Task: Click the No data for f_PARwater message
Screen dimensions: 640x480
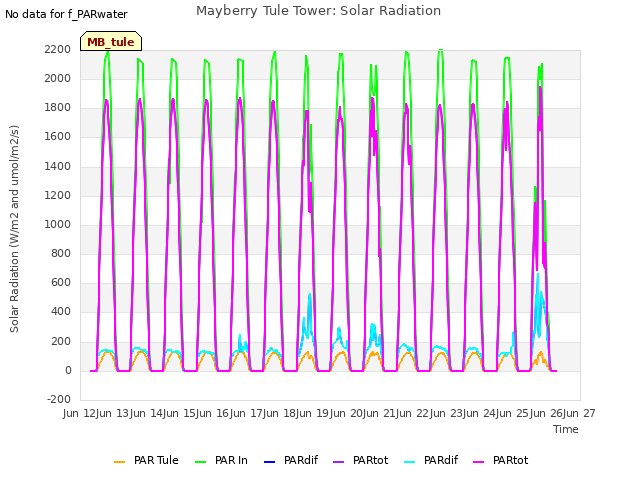Action: click(x=66, y=14)
